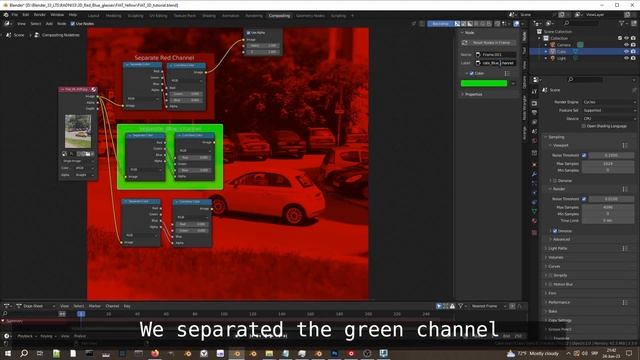Open the green node color swatch
The height and width of the screenshot is (360, 640).
pyautogui.click(x=484, y=83)
